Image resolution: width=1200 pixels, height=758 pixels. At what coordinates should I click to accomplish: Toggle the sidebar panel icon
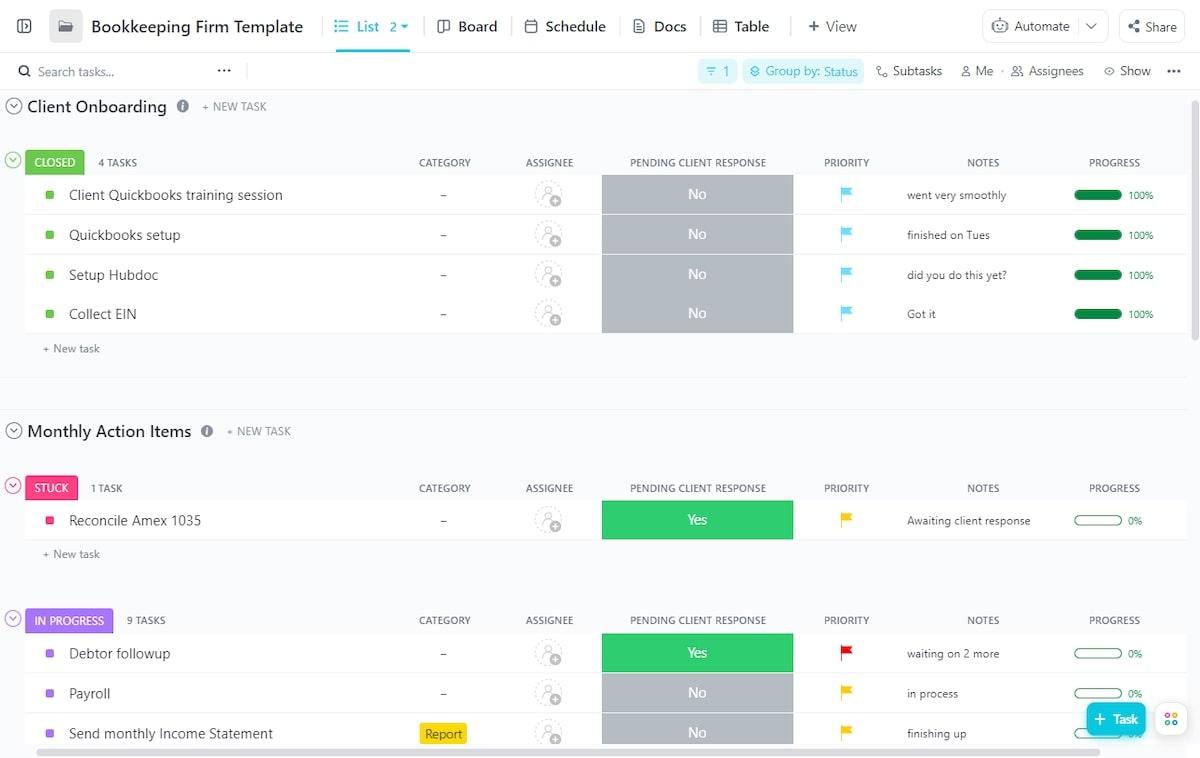click(x=24, y=26)
